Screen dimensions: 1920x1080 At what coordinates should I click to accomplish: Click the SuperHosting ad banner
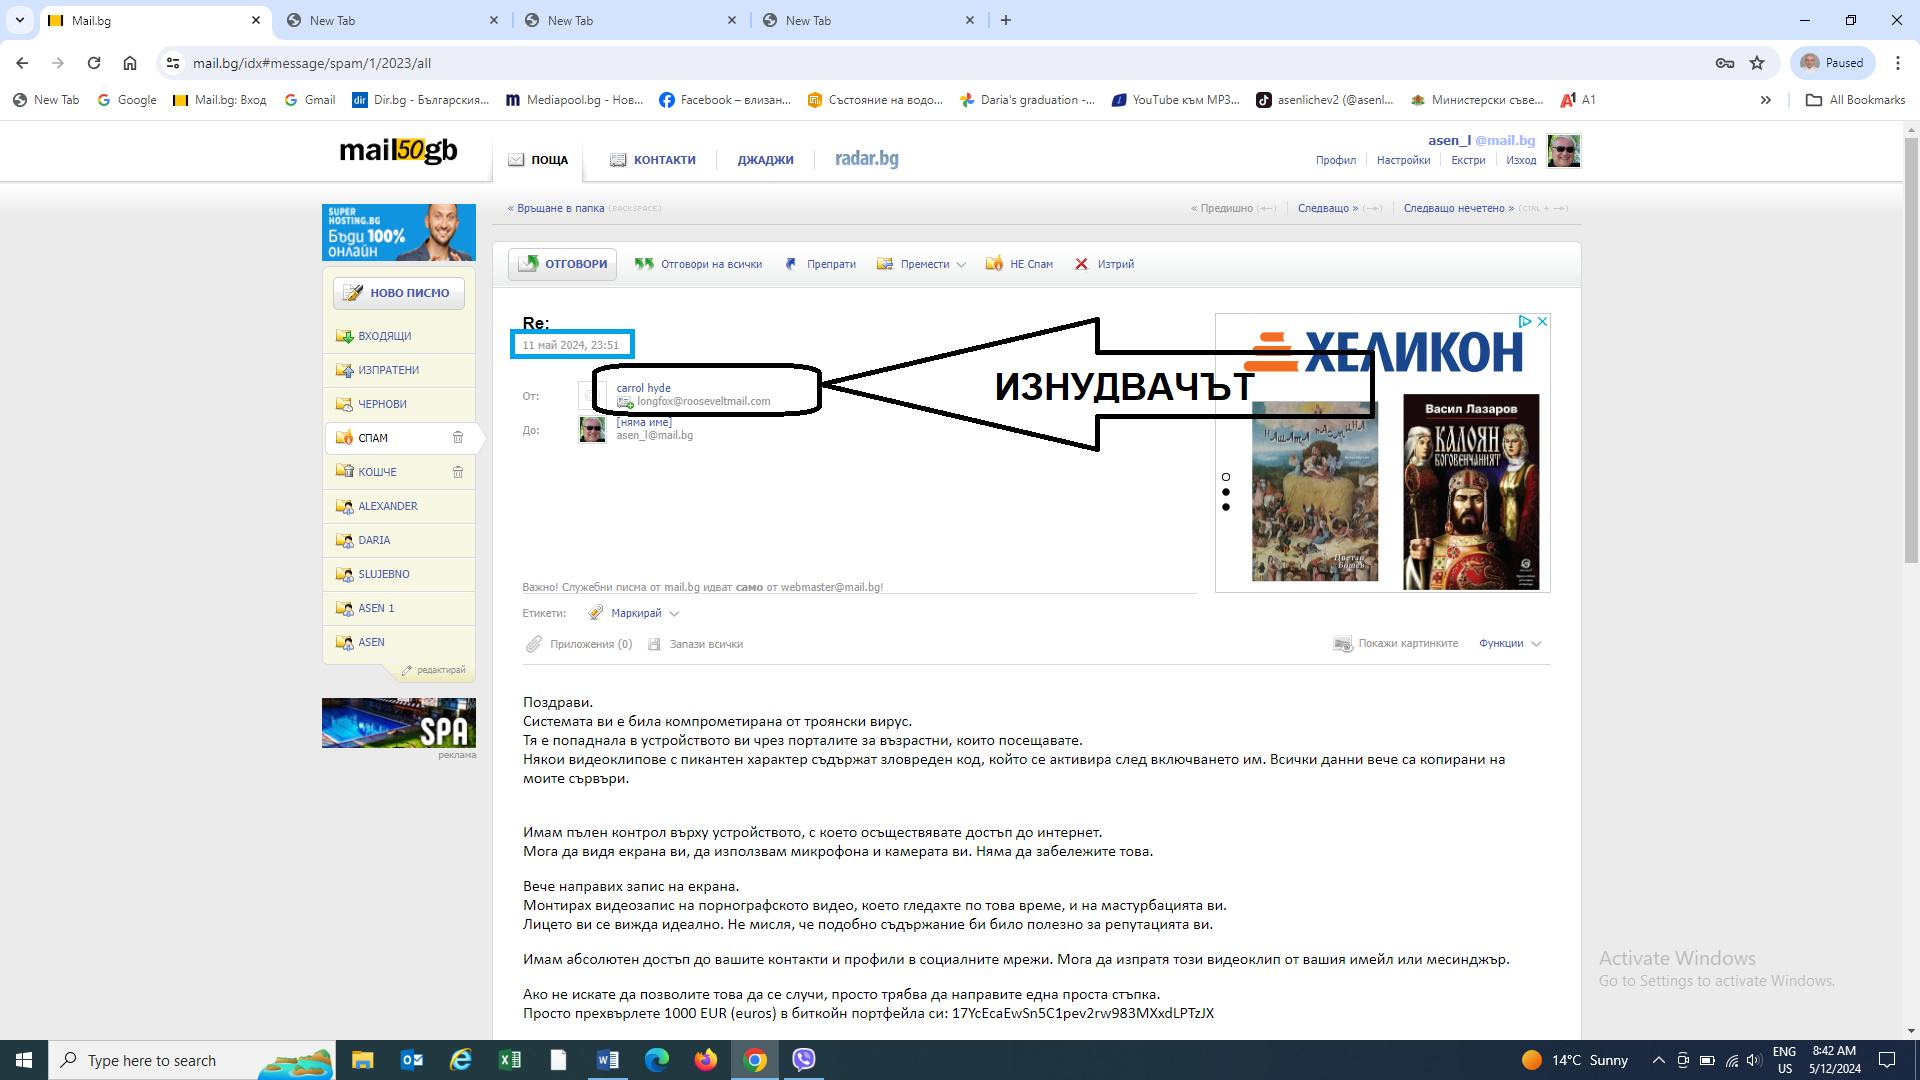point(398,232)
